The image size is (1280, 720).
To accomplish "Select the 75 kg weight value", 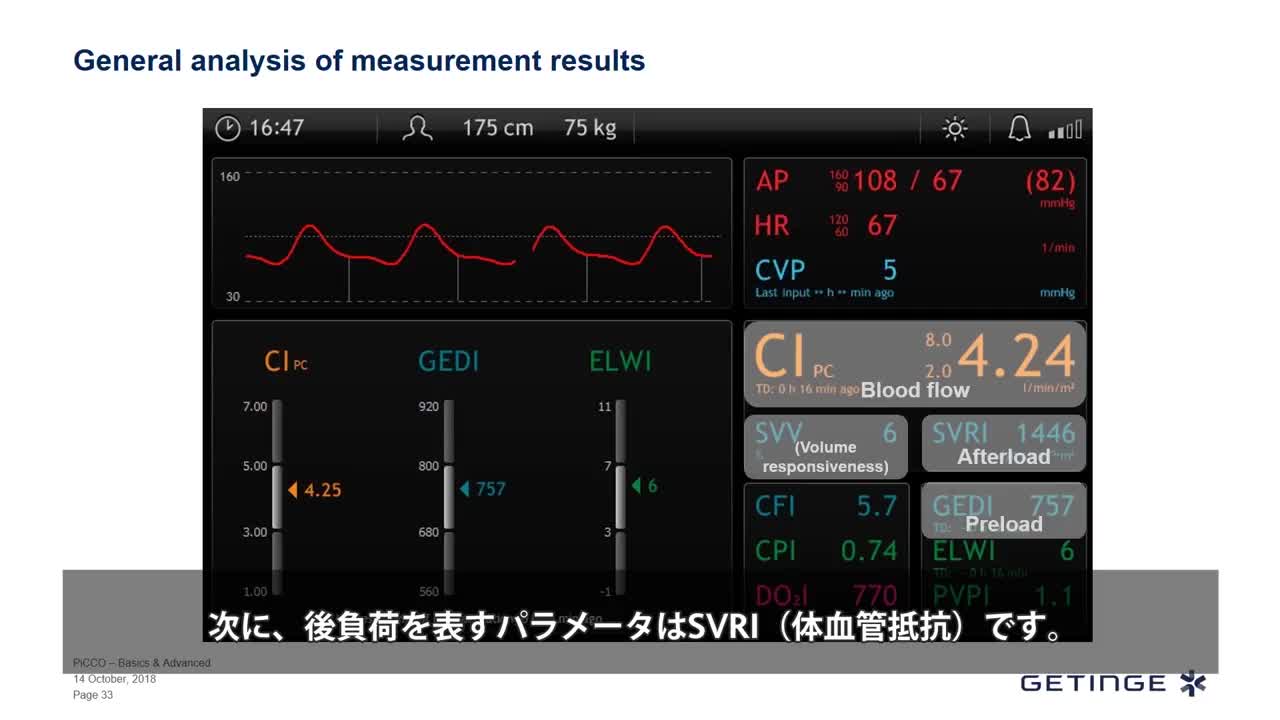I will click(590, 128).
